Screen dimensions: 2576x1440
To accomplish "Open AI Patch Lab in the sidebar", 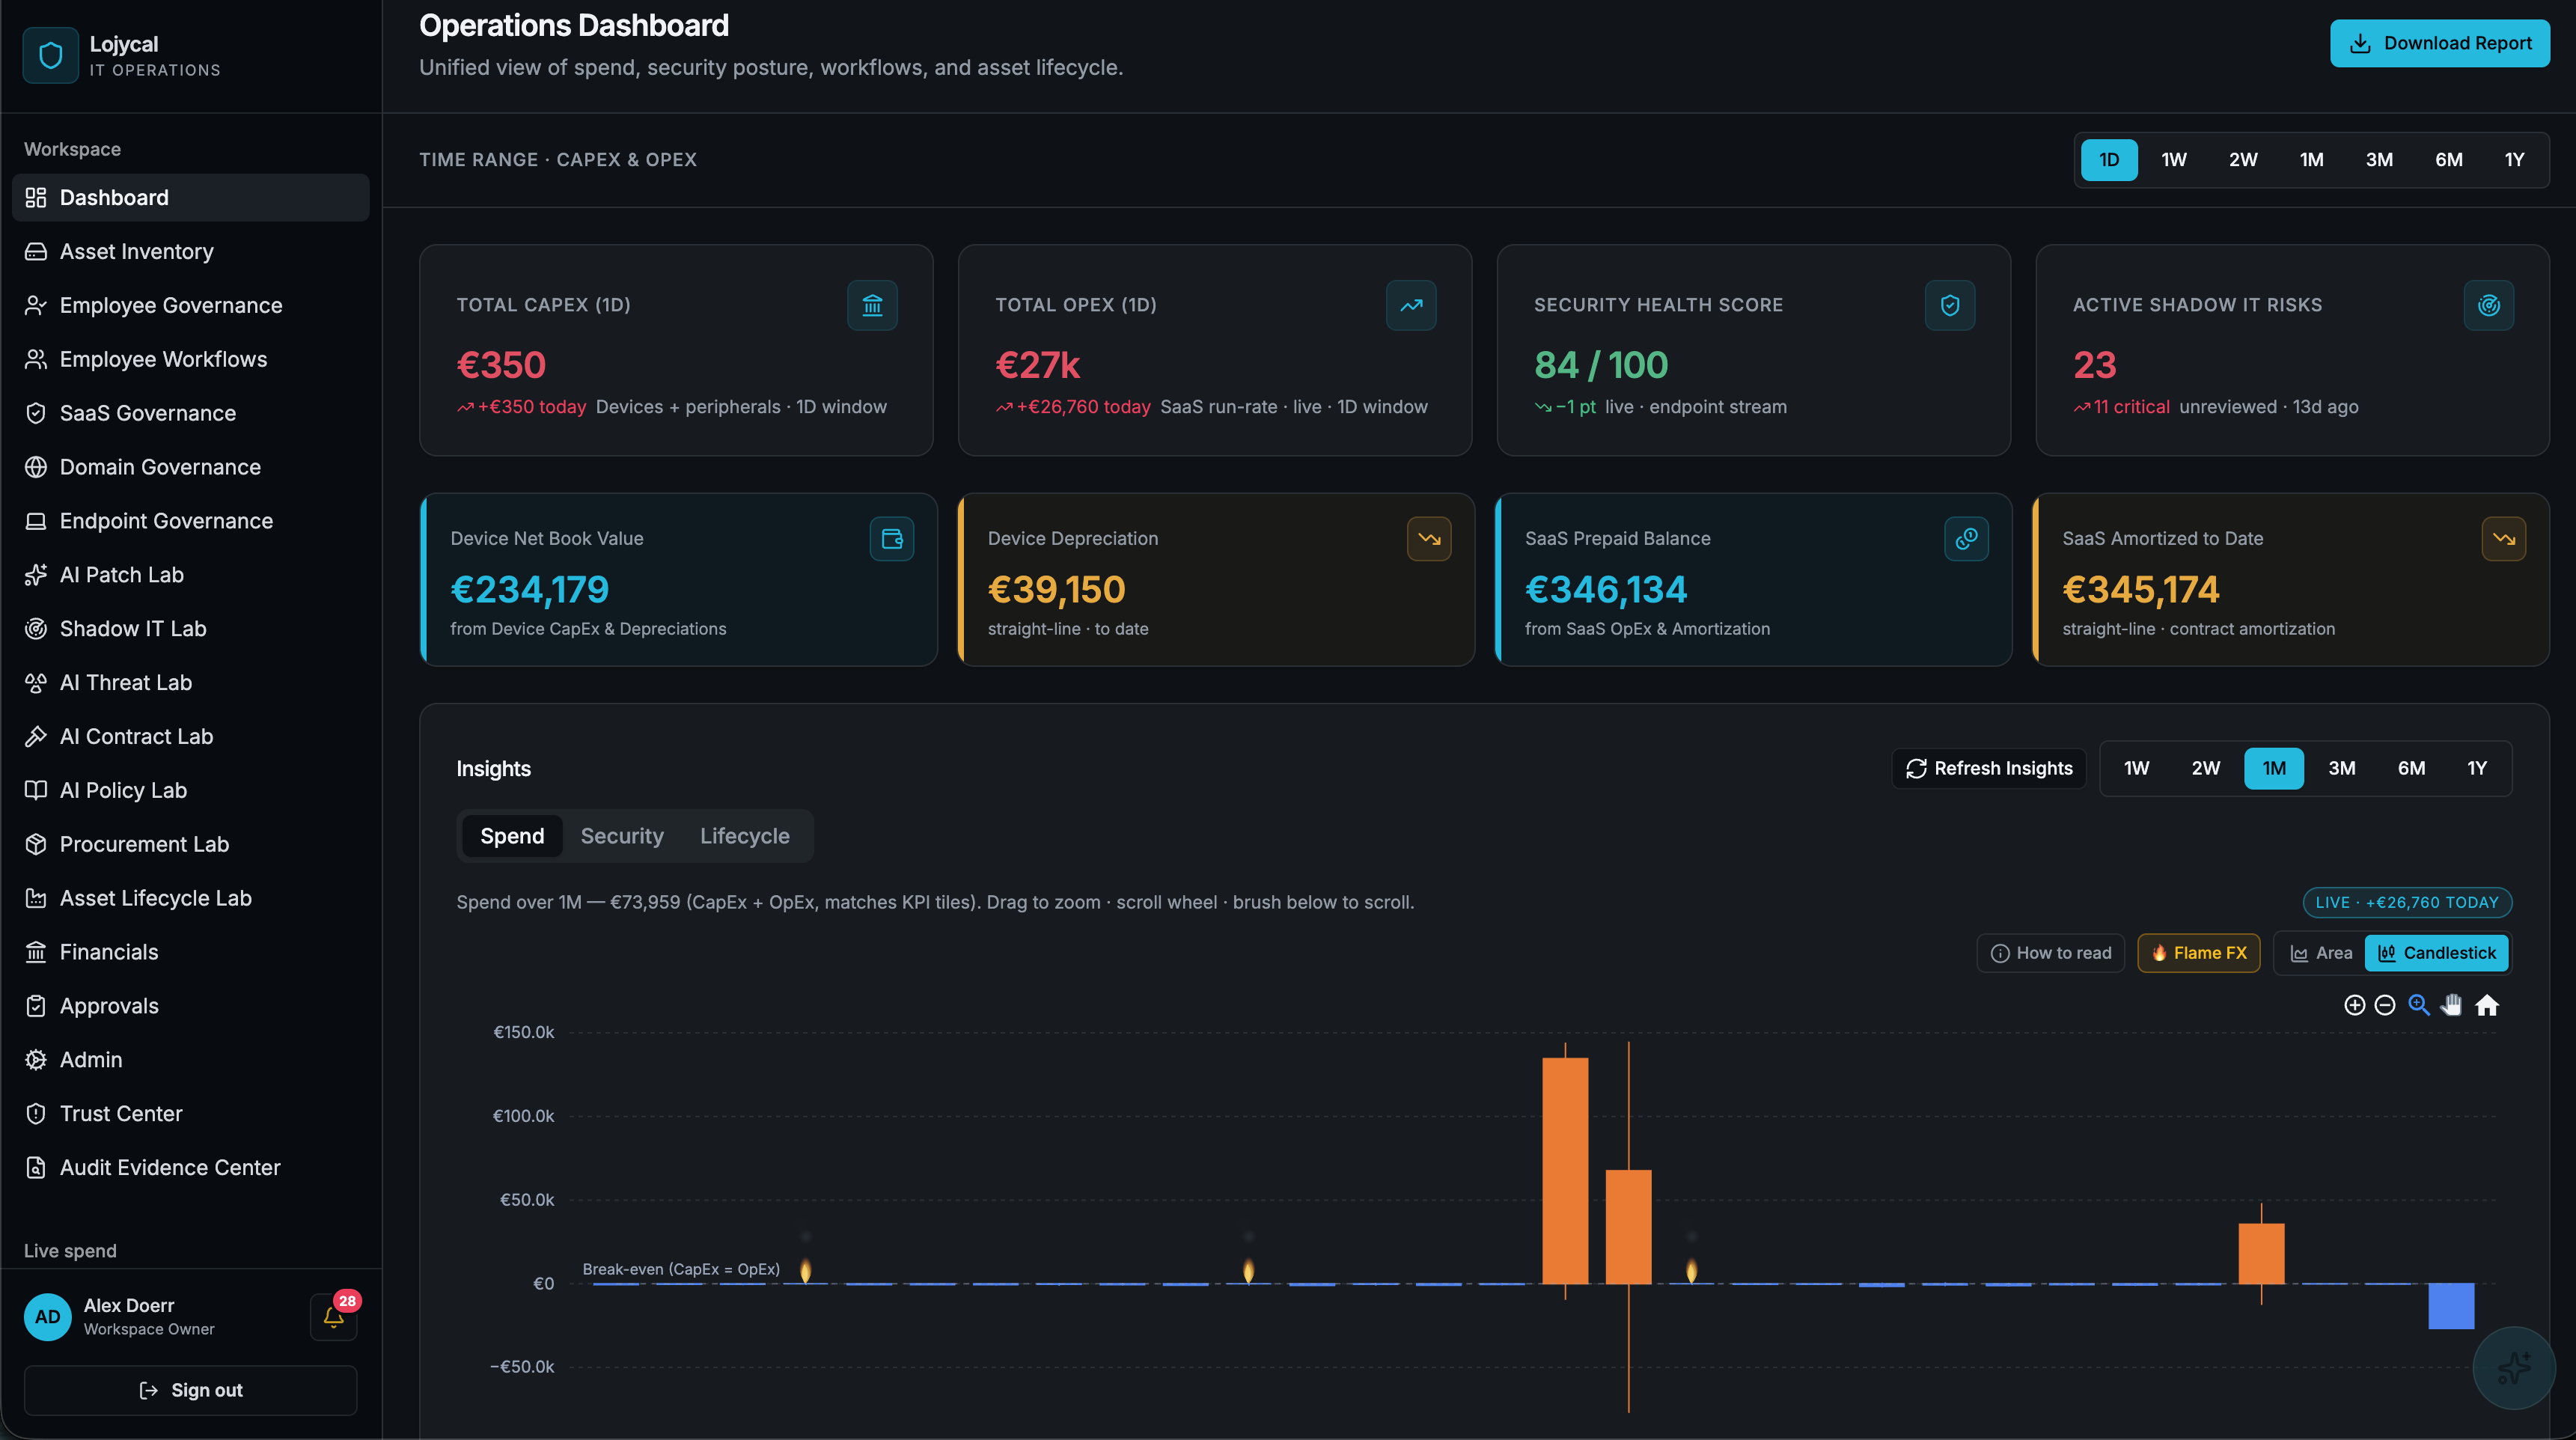I will click(x=190, y=575).
